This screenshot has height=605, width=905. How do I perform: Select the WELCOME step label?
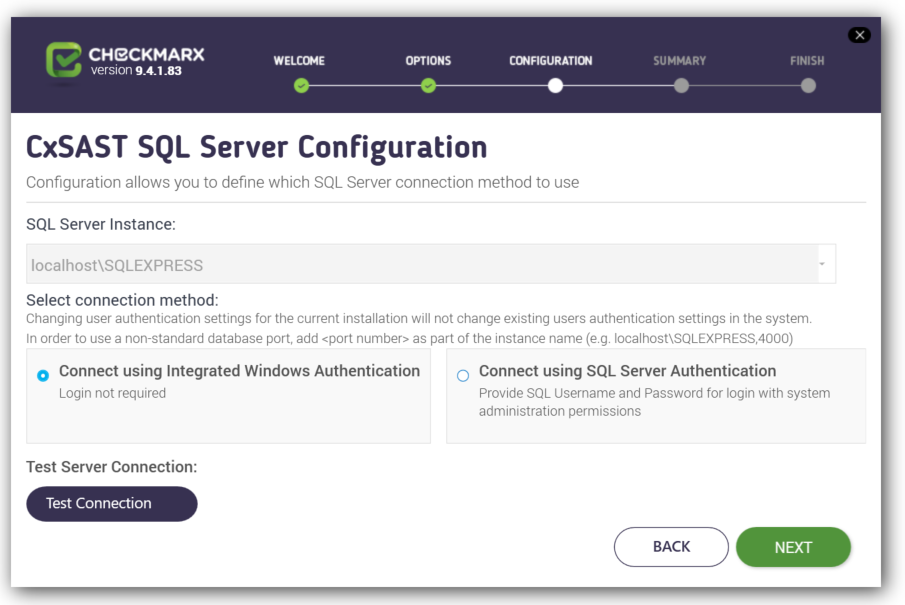click(x=299, y=61)
